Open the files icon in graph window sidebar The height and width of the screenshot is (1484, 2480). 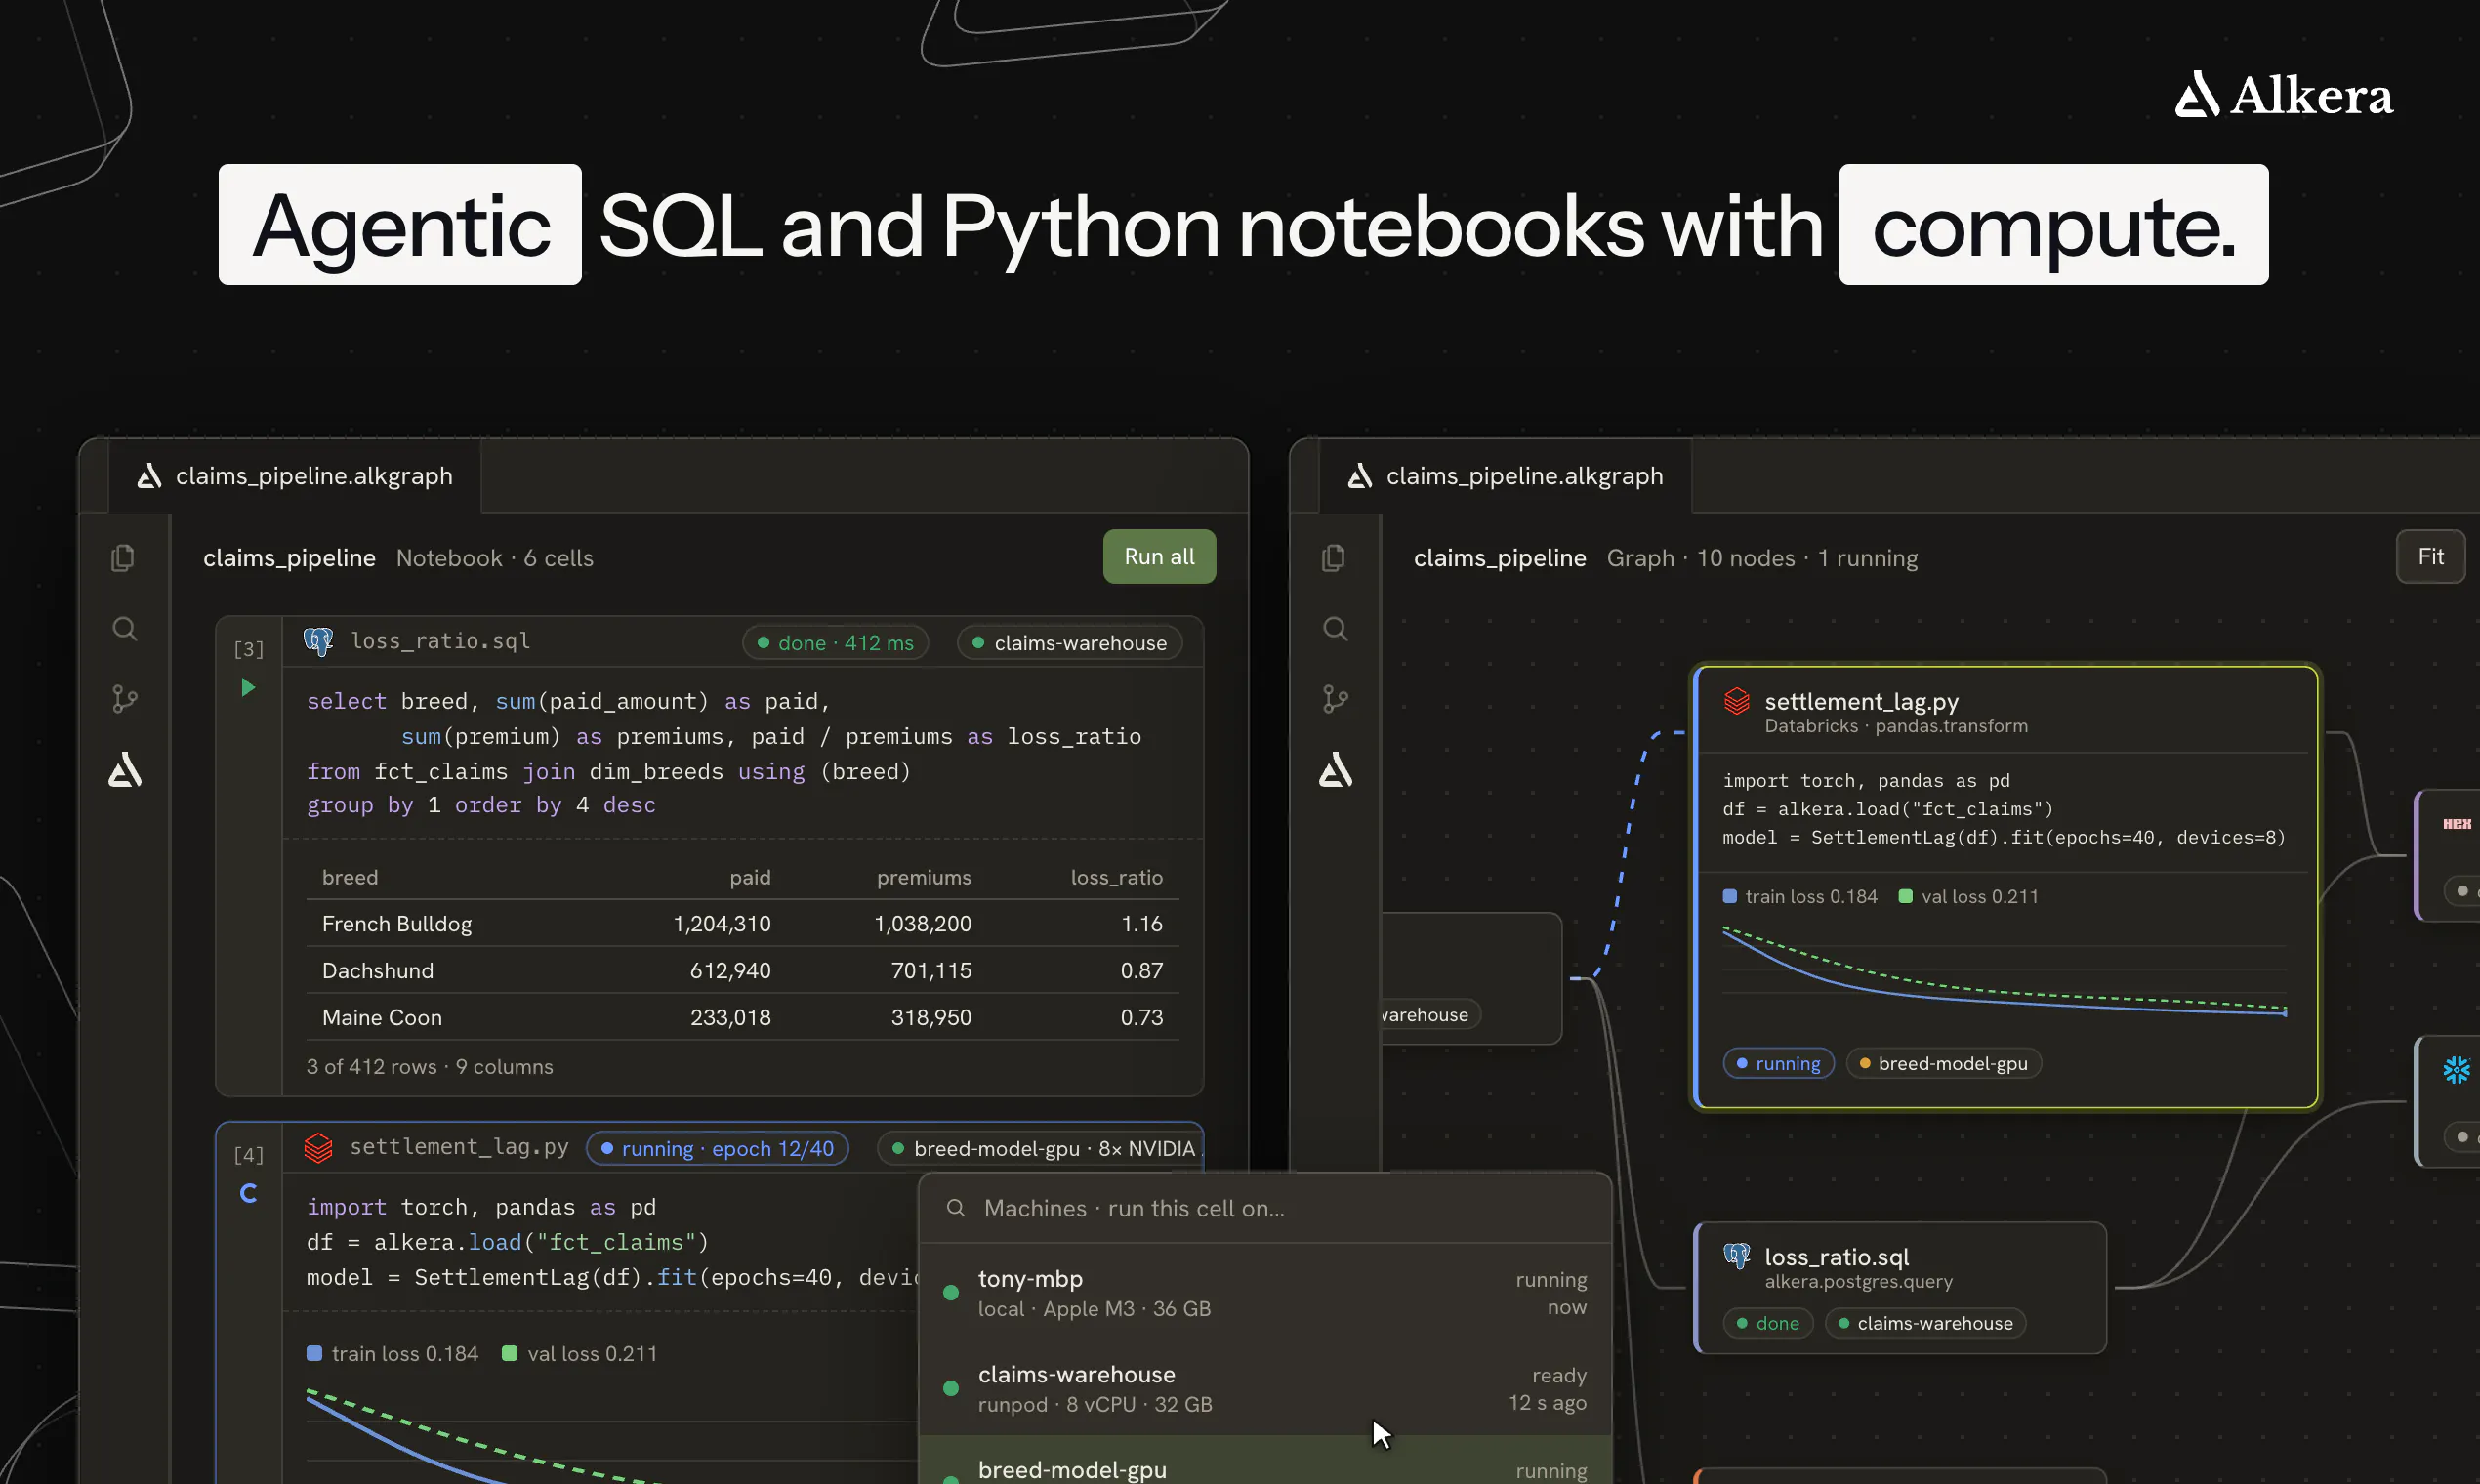1334,558
